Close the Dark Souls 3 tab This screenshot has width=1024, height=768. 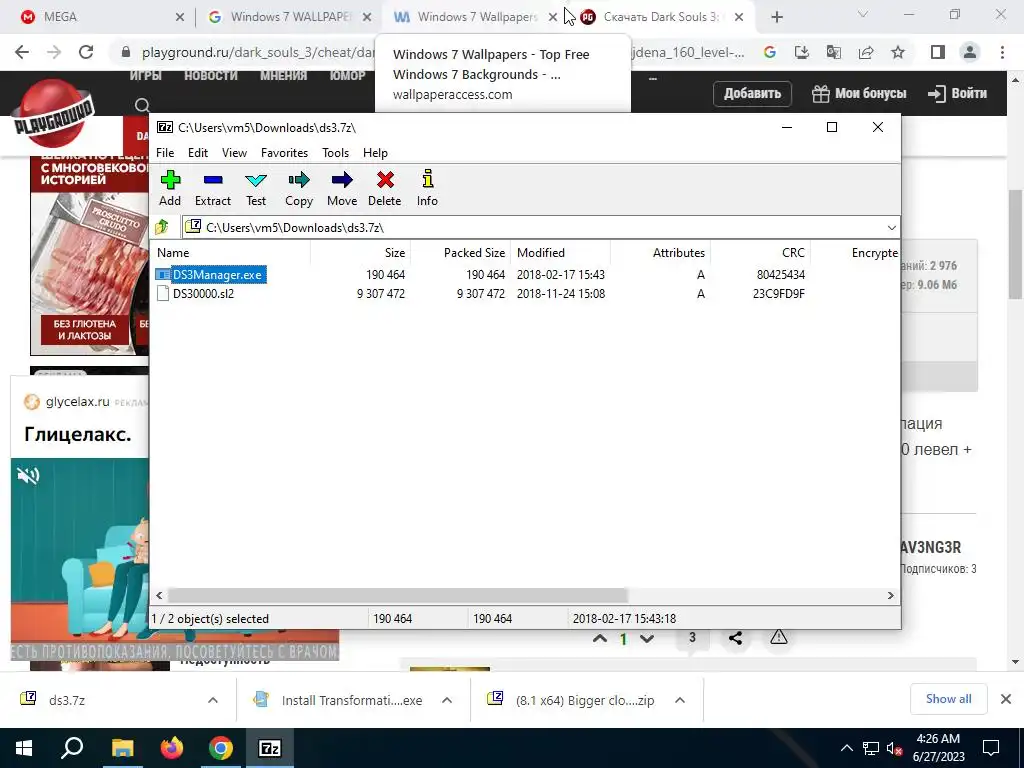coord(739,17)
